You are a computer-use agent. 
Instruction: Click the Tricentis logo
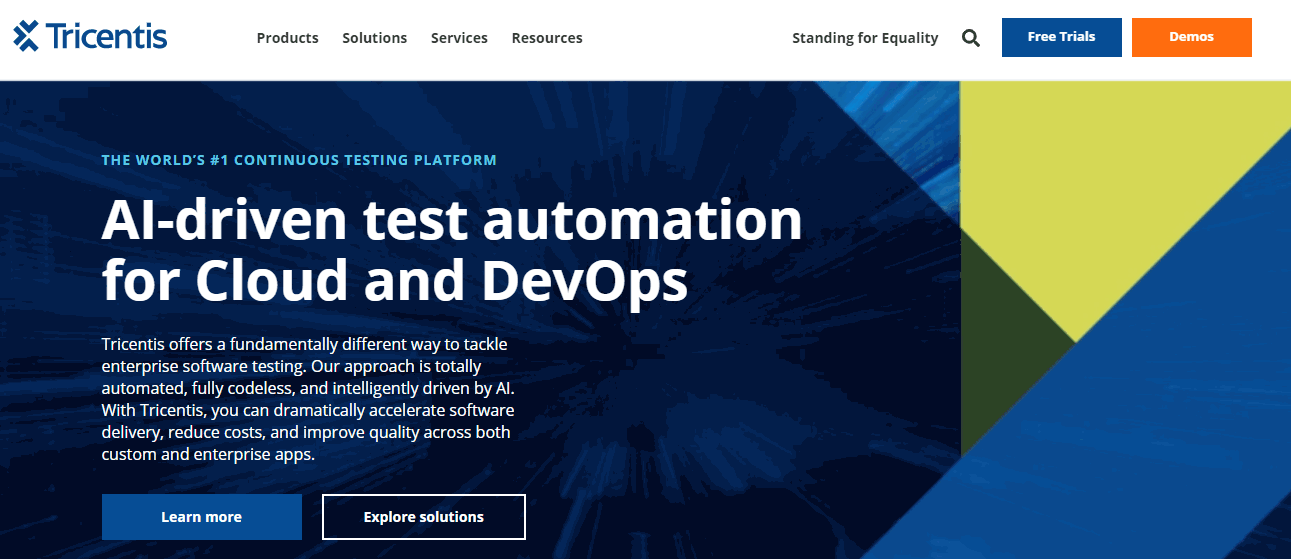(90, 36)
